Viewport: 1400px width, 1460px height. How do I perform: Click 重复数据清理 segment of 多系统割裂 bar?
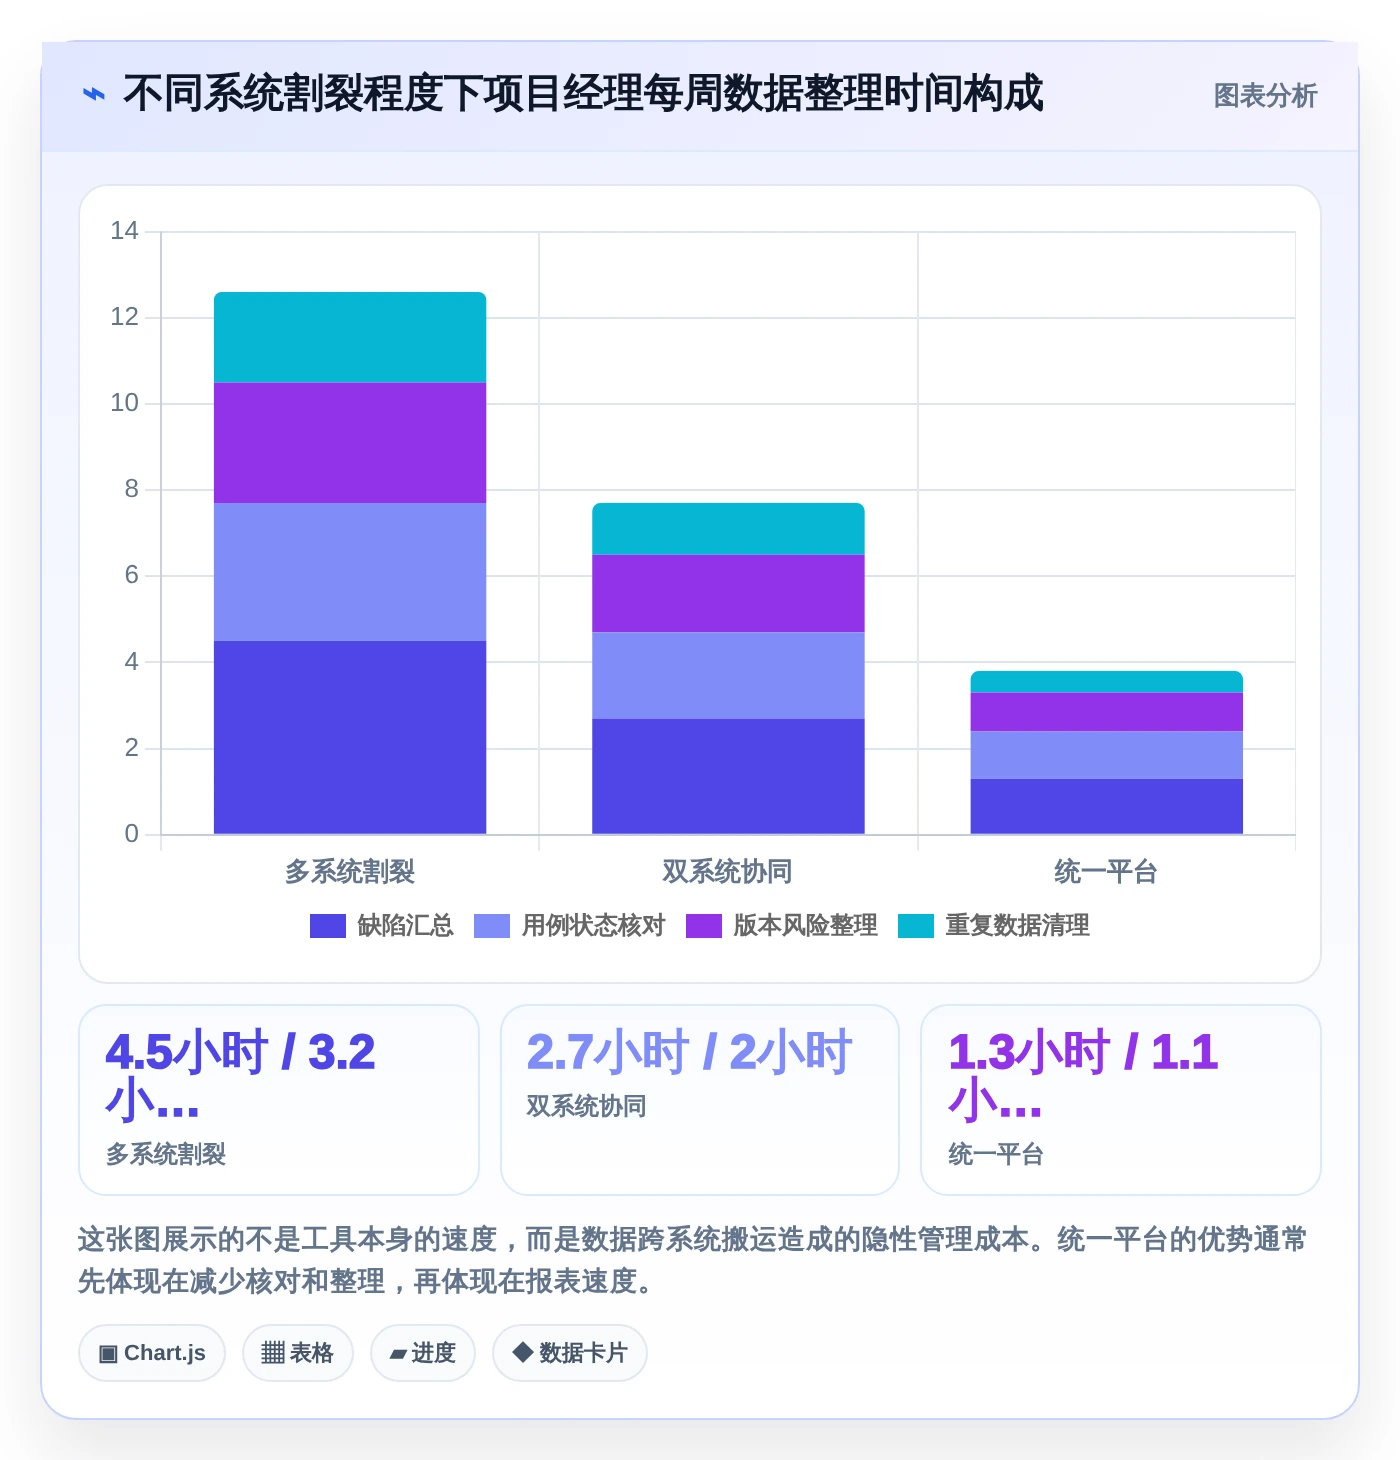(350, 338)
